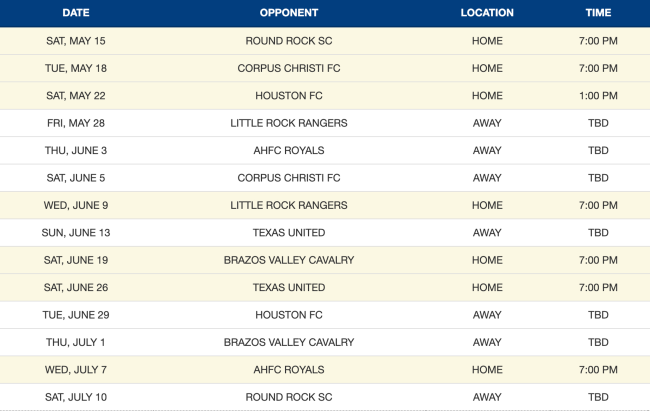
Task: Click the LOCATION column header
Action: 487,13
